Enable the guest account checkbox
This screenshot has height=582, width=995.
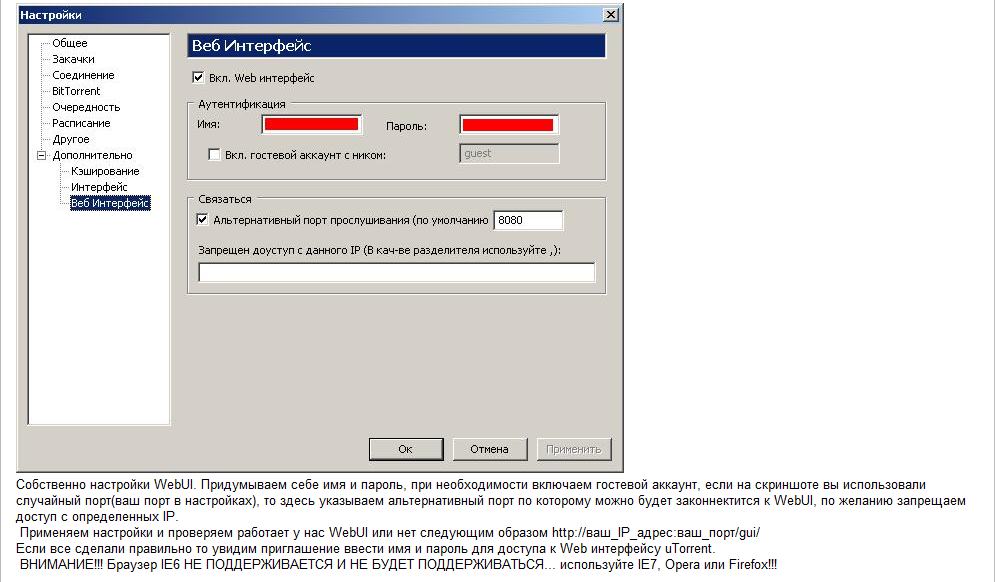point(214,154)
